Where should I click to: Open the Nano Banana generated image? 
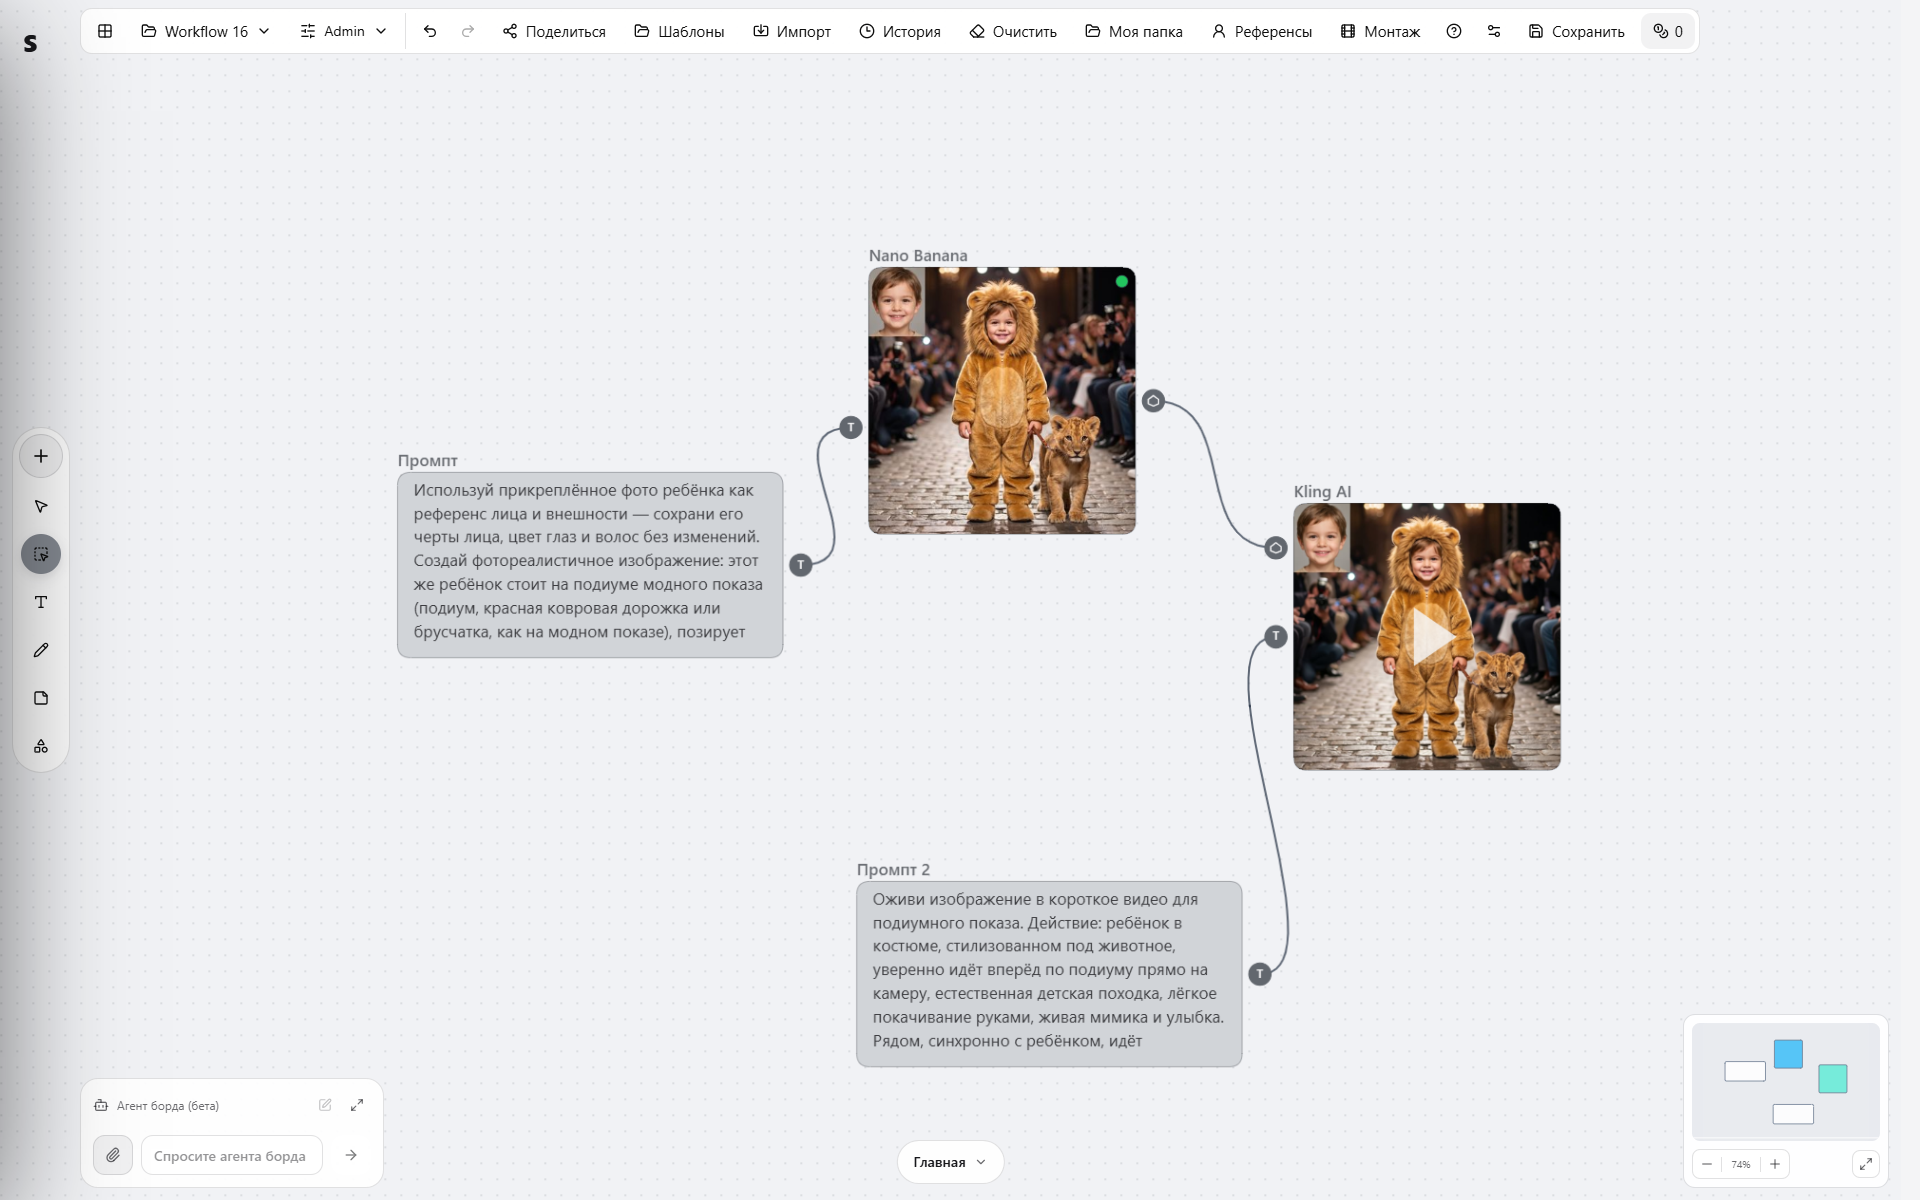1002,400
